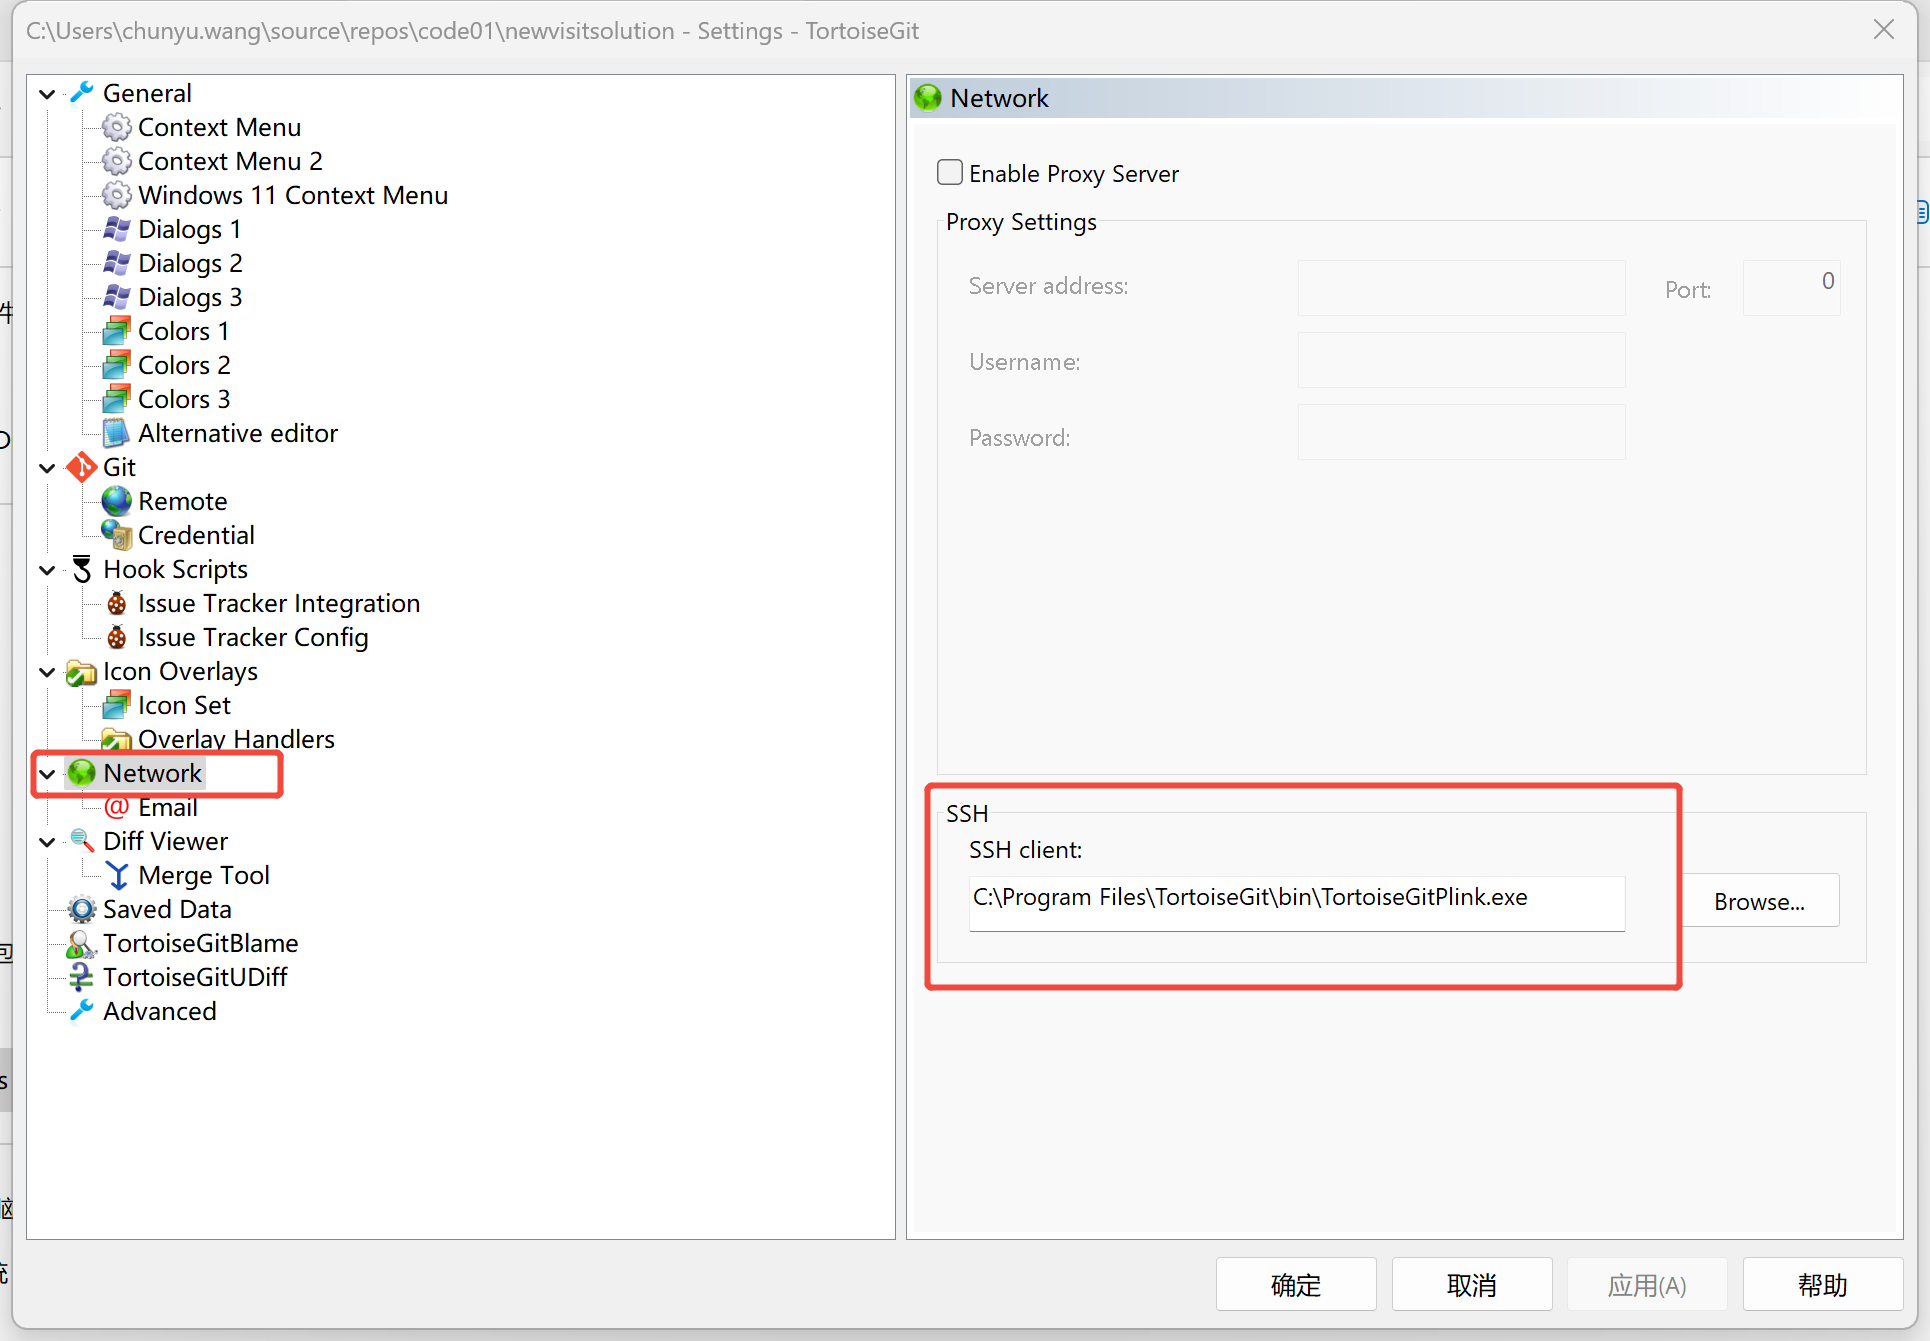
Task: Click the Browse... button for SSH client
Action: (x=1759, y=901)
